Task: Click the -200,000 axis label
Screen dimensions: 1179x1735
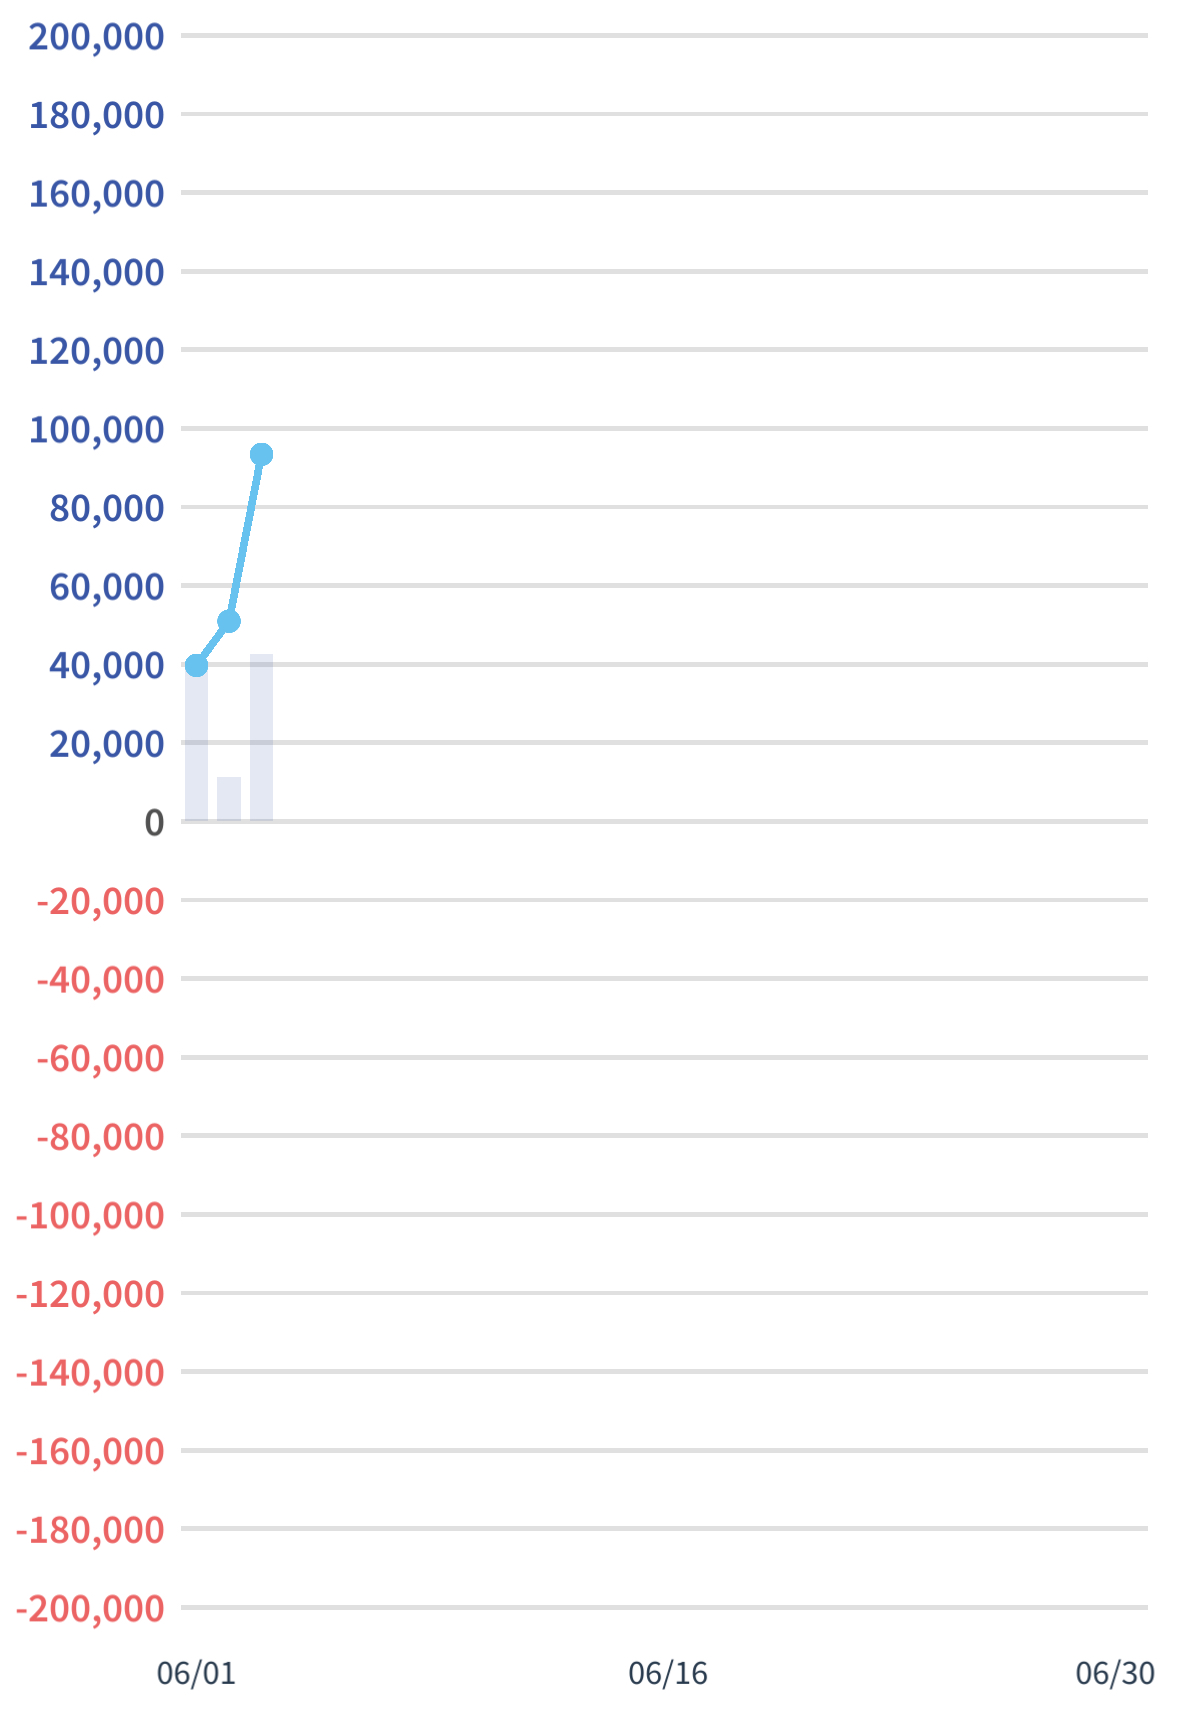Action: click(90, 1609)
